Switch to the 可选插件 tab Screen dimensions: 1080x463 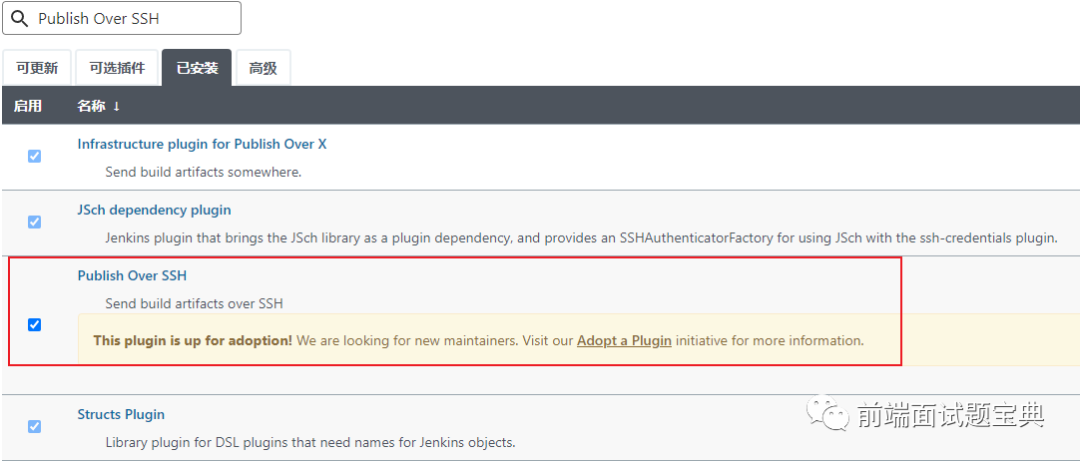tap(117, 68)
